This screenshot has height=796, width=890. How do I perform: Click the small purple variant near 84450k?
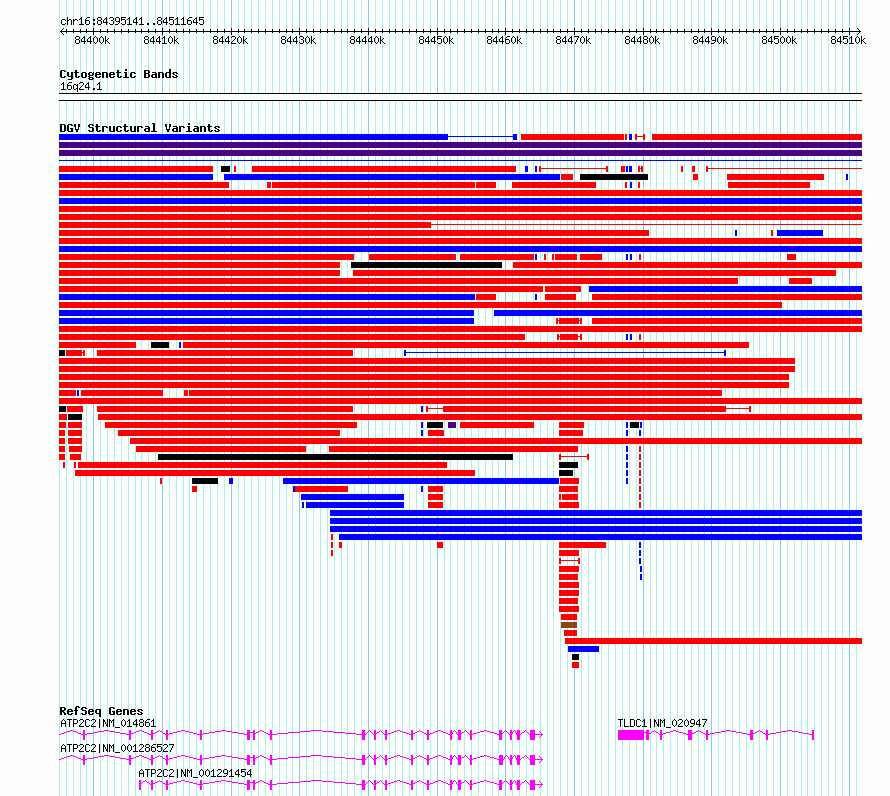(452, 425)
